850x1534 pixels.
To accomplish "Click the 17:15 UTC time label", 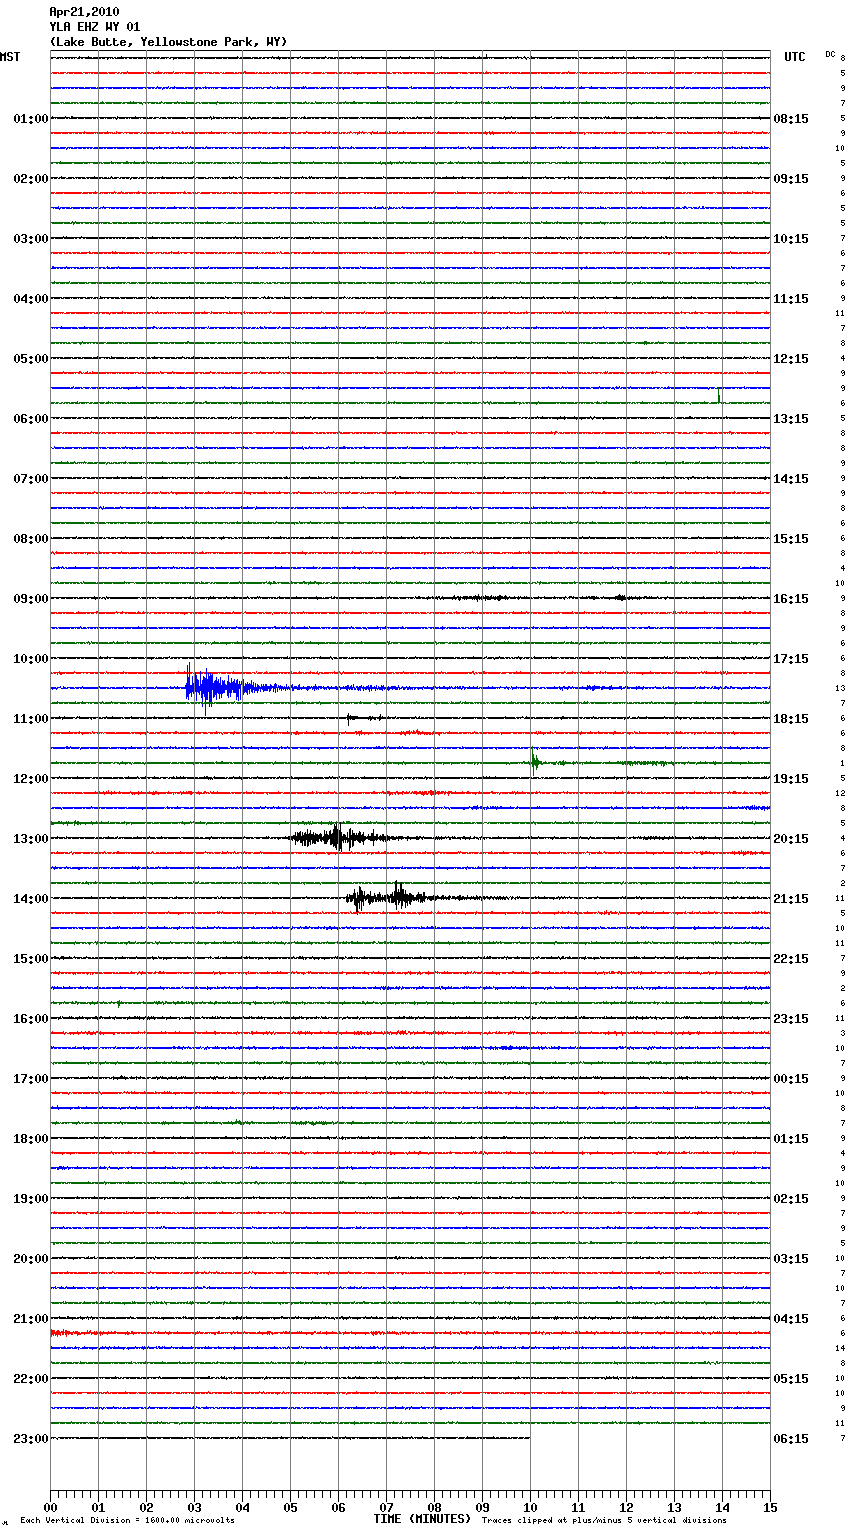I will [791, 659].
